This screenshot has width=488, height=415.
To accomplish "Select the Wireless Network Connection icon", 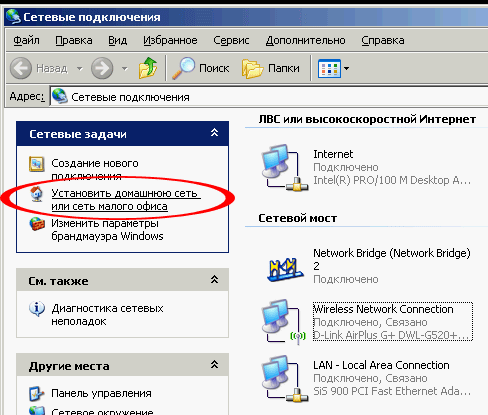I will 284,322.
